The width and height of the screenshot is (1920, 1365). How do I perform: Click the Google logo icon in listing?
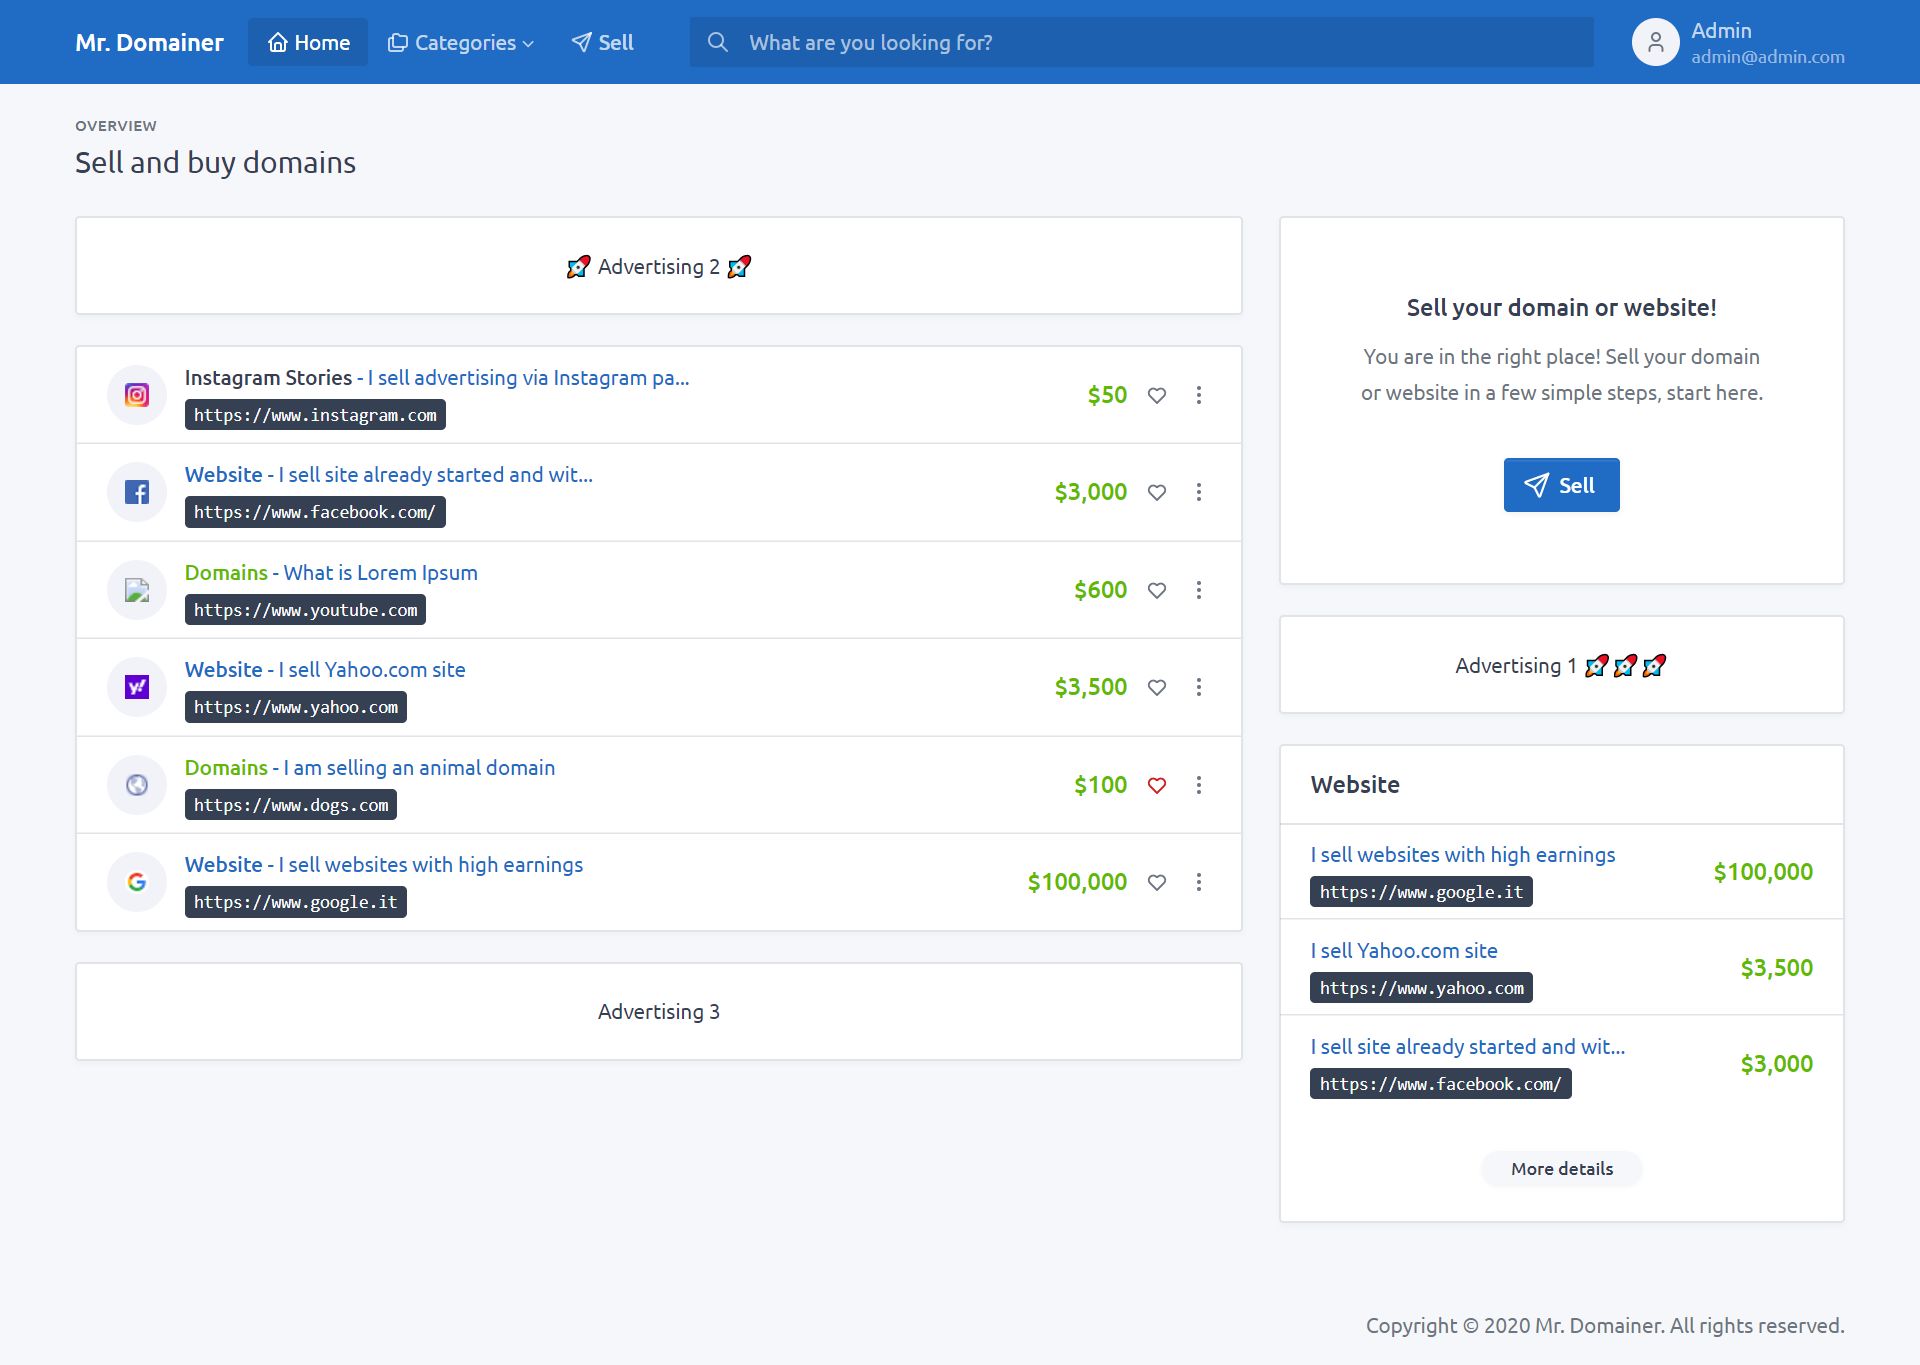(x=137, y=882)
